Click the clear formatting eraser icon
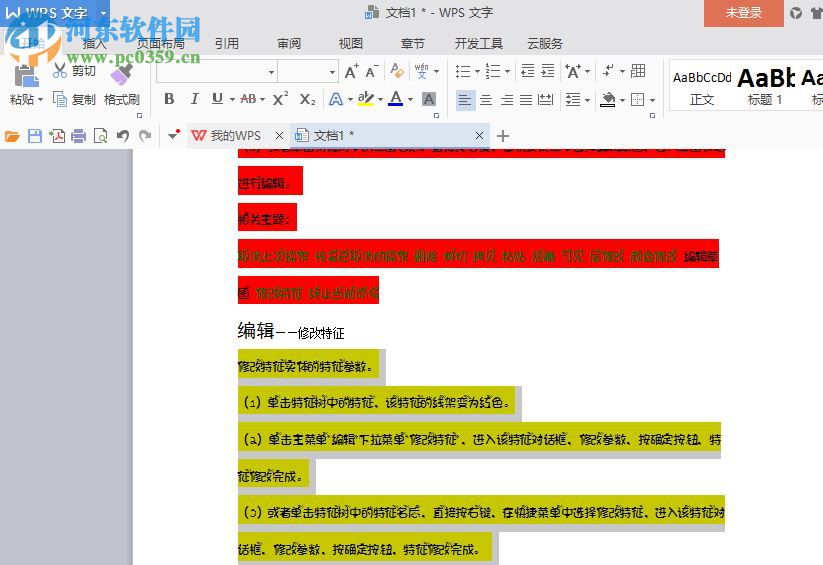Viewport: 823px width, 565px height. point(397,70)
